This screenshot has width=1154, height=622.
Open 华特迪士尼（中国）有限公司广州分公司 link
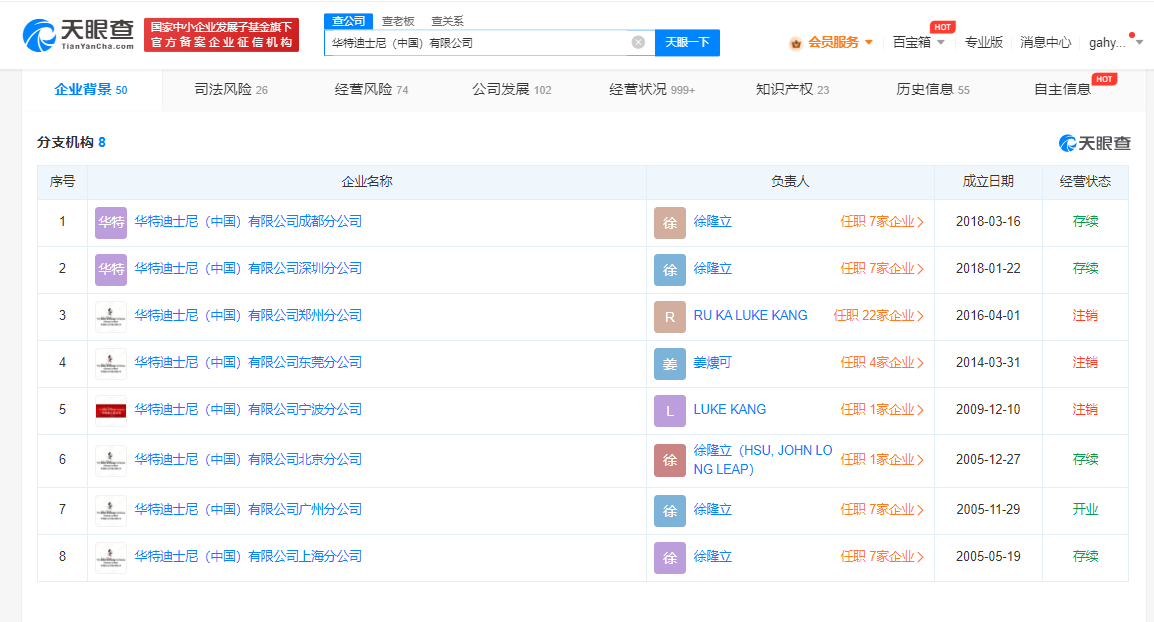[x=248, y=510]
